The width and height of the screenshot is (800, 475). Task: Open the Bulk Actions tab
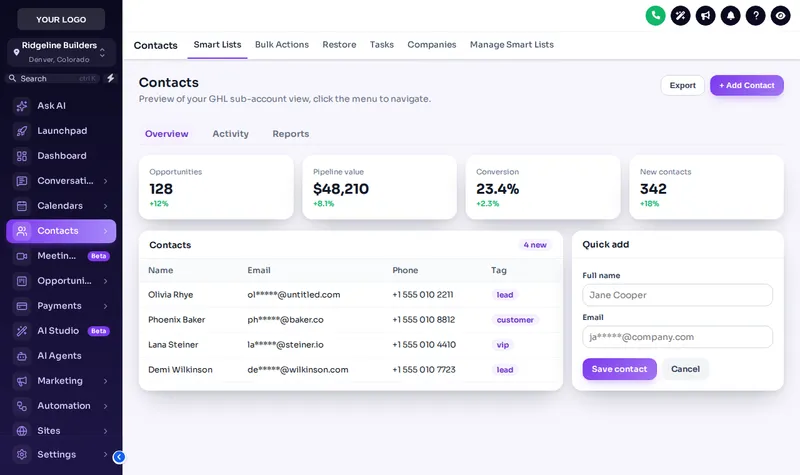282,44
